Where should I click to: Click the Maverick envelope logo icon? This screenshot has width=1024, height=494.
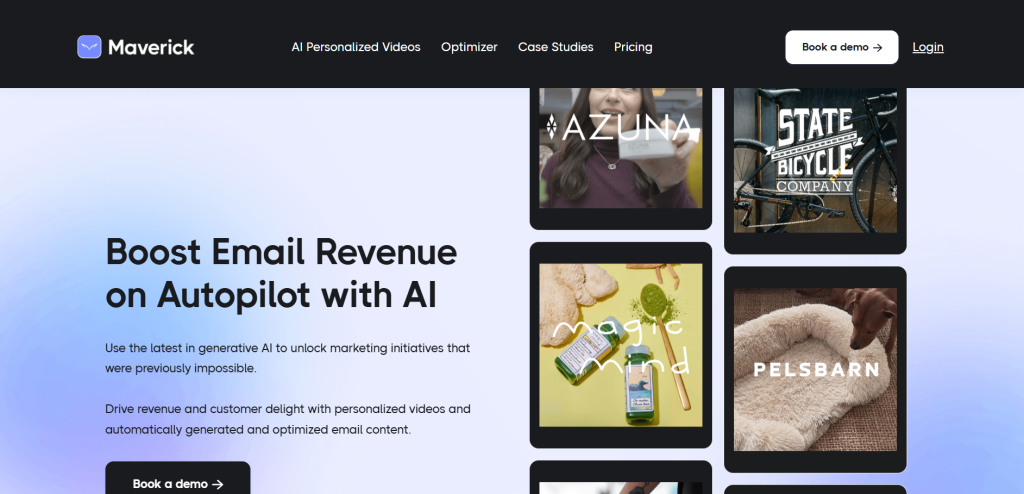click(89, 47)
